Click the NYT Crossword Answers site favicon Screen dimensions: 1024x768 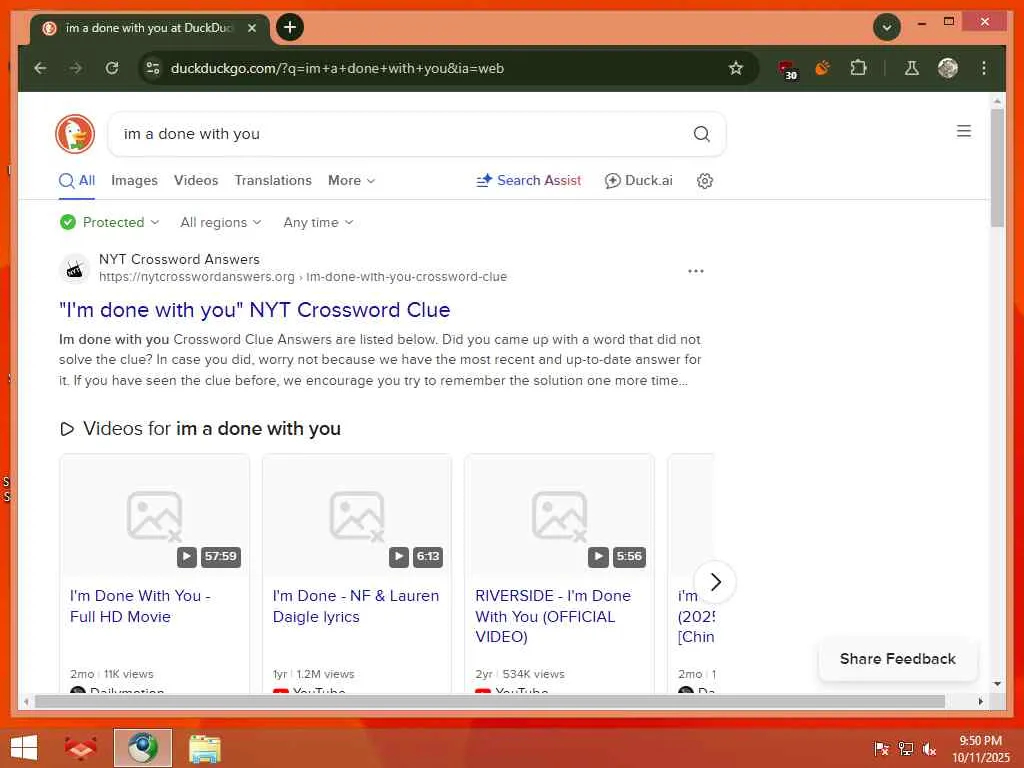click(x=75, y=269)
